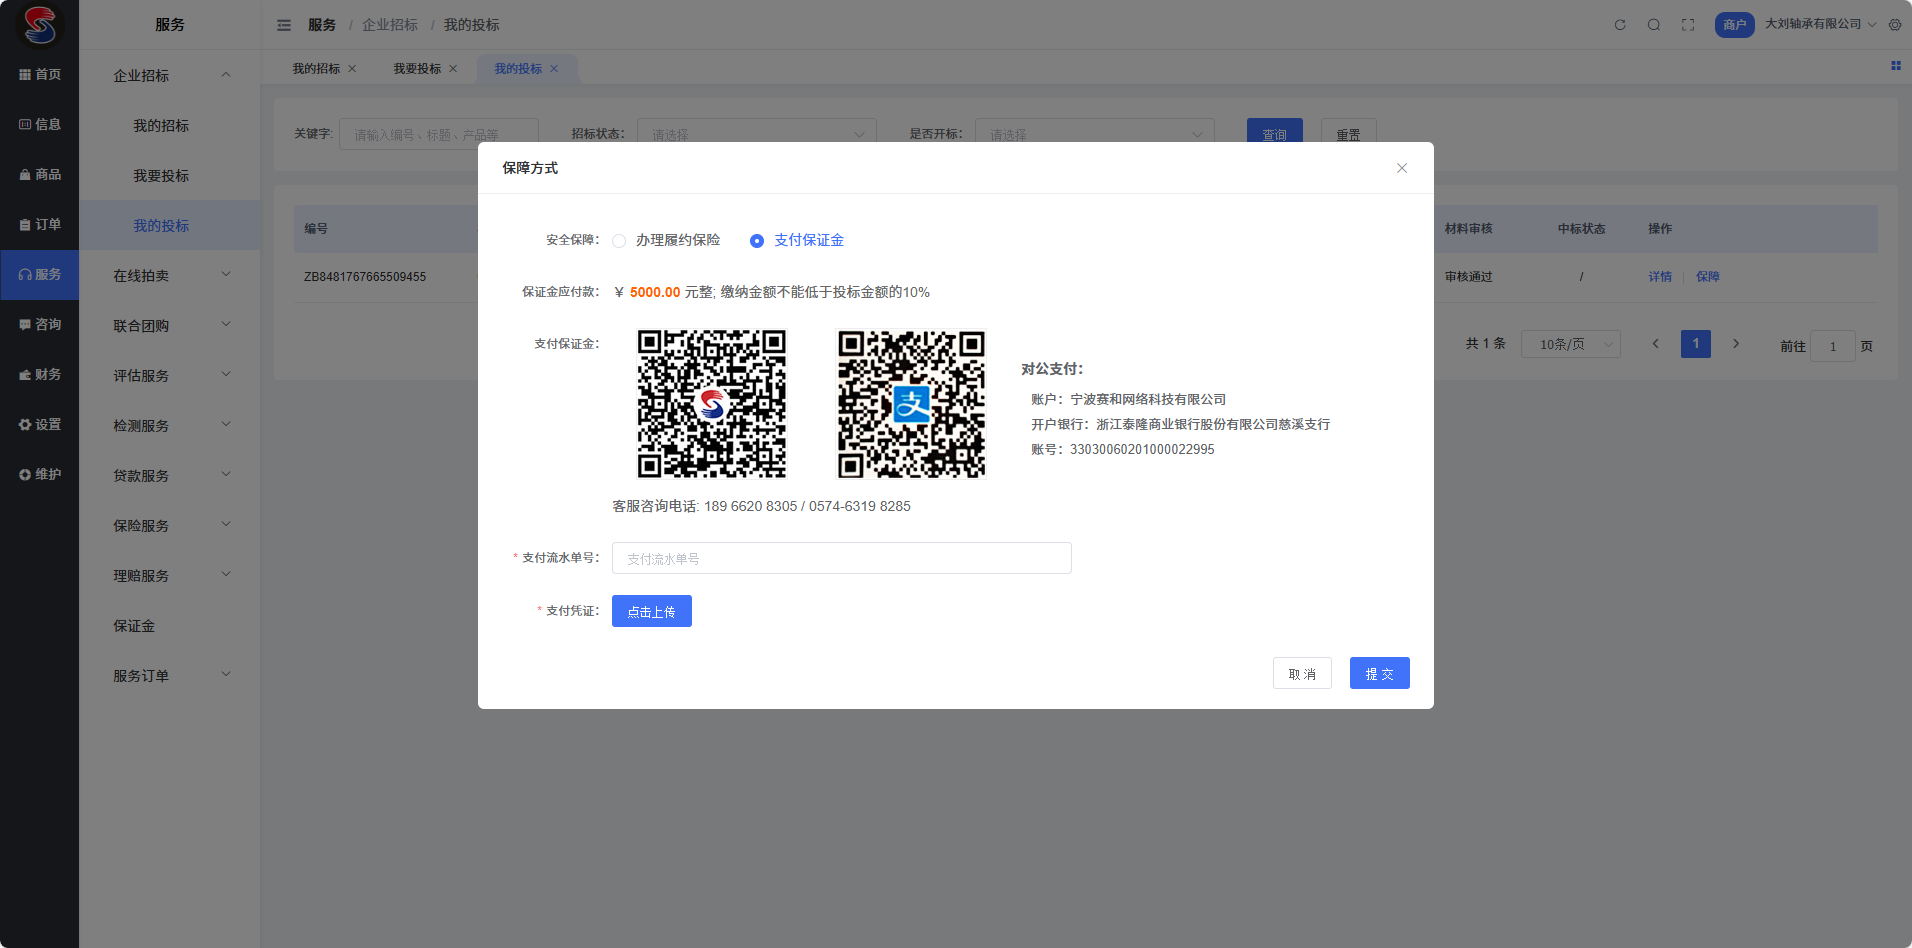1912x948 pixels.
Task: Click the 点击上传 upload button
Action: tap(651, 611)
